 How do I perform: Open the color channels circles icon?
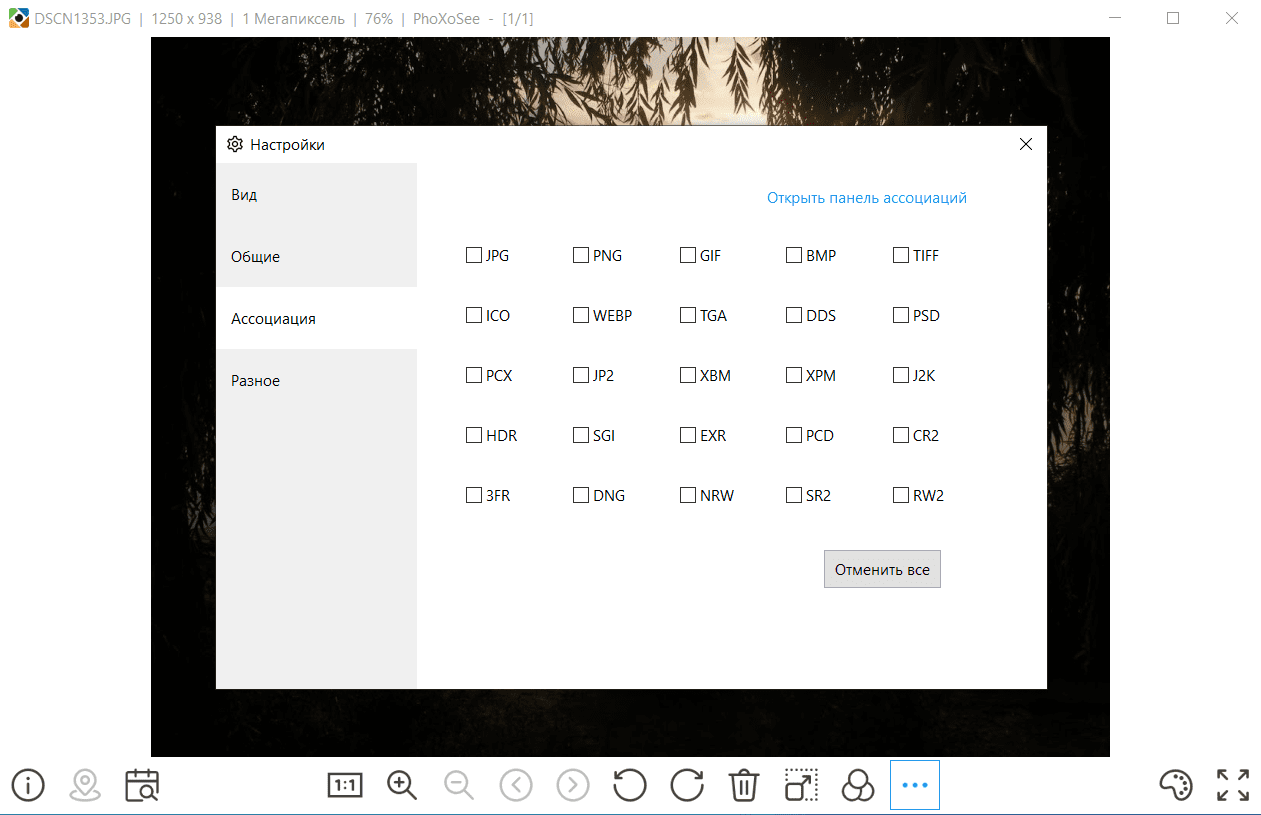pyautogui.click(x=858, y=785)
